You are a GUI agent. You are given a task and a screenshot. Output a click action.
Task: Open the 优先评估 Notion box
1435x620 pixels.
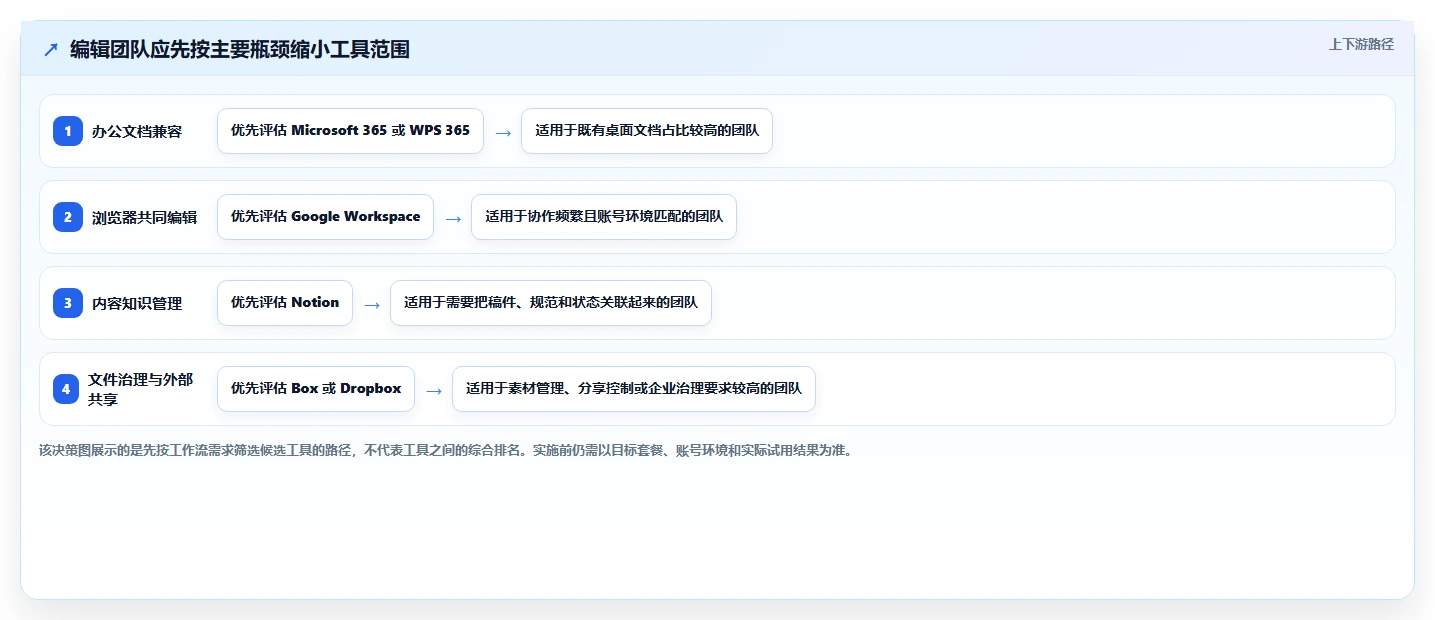coord(285,303)
